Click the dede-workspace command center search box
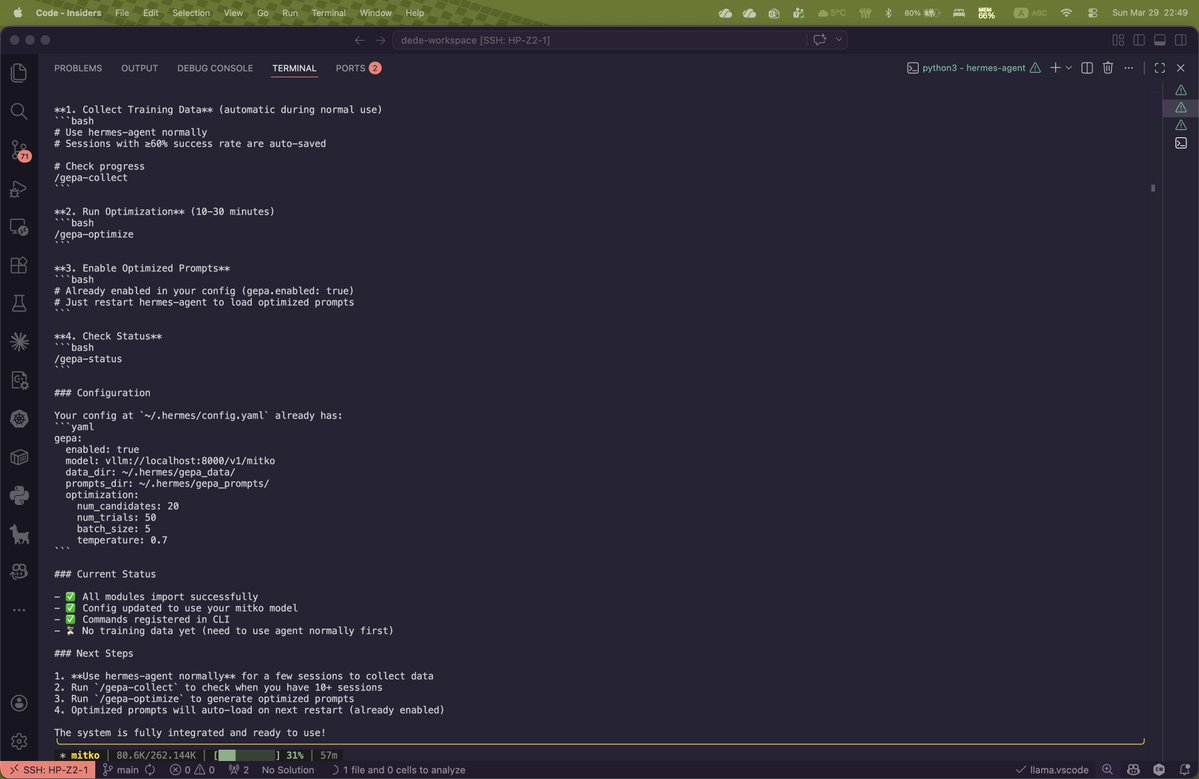This screenshot has height=779, width=1199. pyautogui.click(x=599, y=40)
